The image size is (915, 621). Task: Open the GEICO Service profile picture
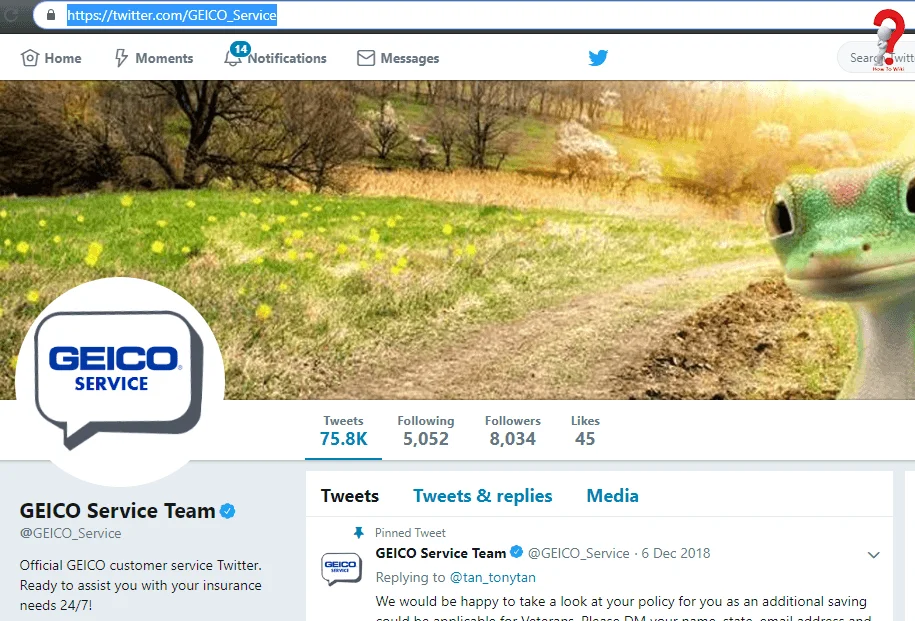coord(120,382)
